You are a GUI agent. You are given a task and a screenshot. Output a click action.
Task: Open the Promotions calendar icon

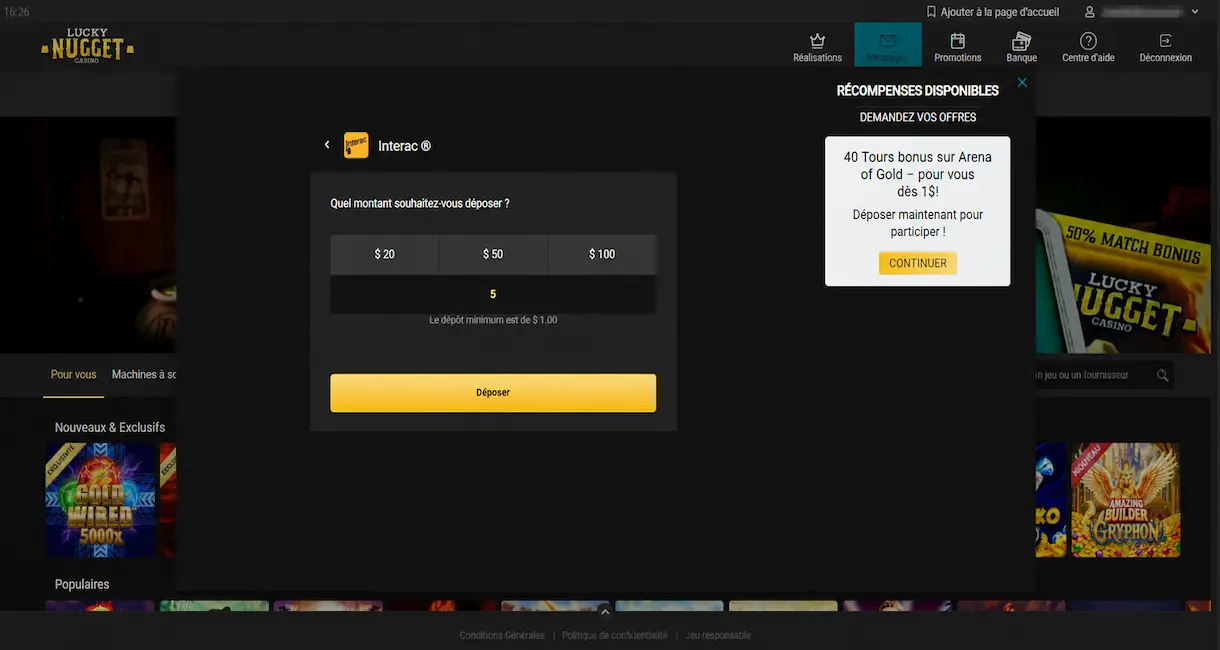coord(957,41)
